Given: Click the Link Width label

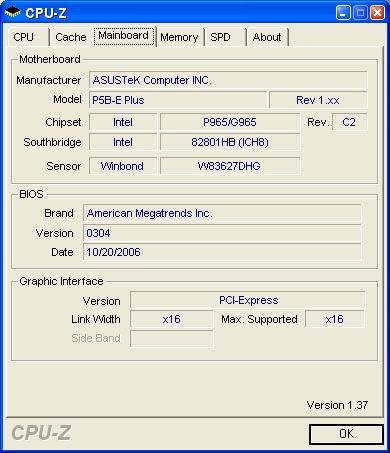Looking at the screenshot, I should pos(96,319).
